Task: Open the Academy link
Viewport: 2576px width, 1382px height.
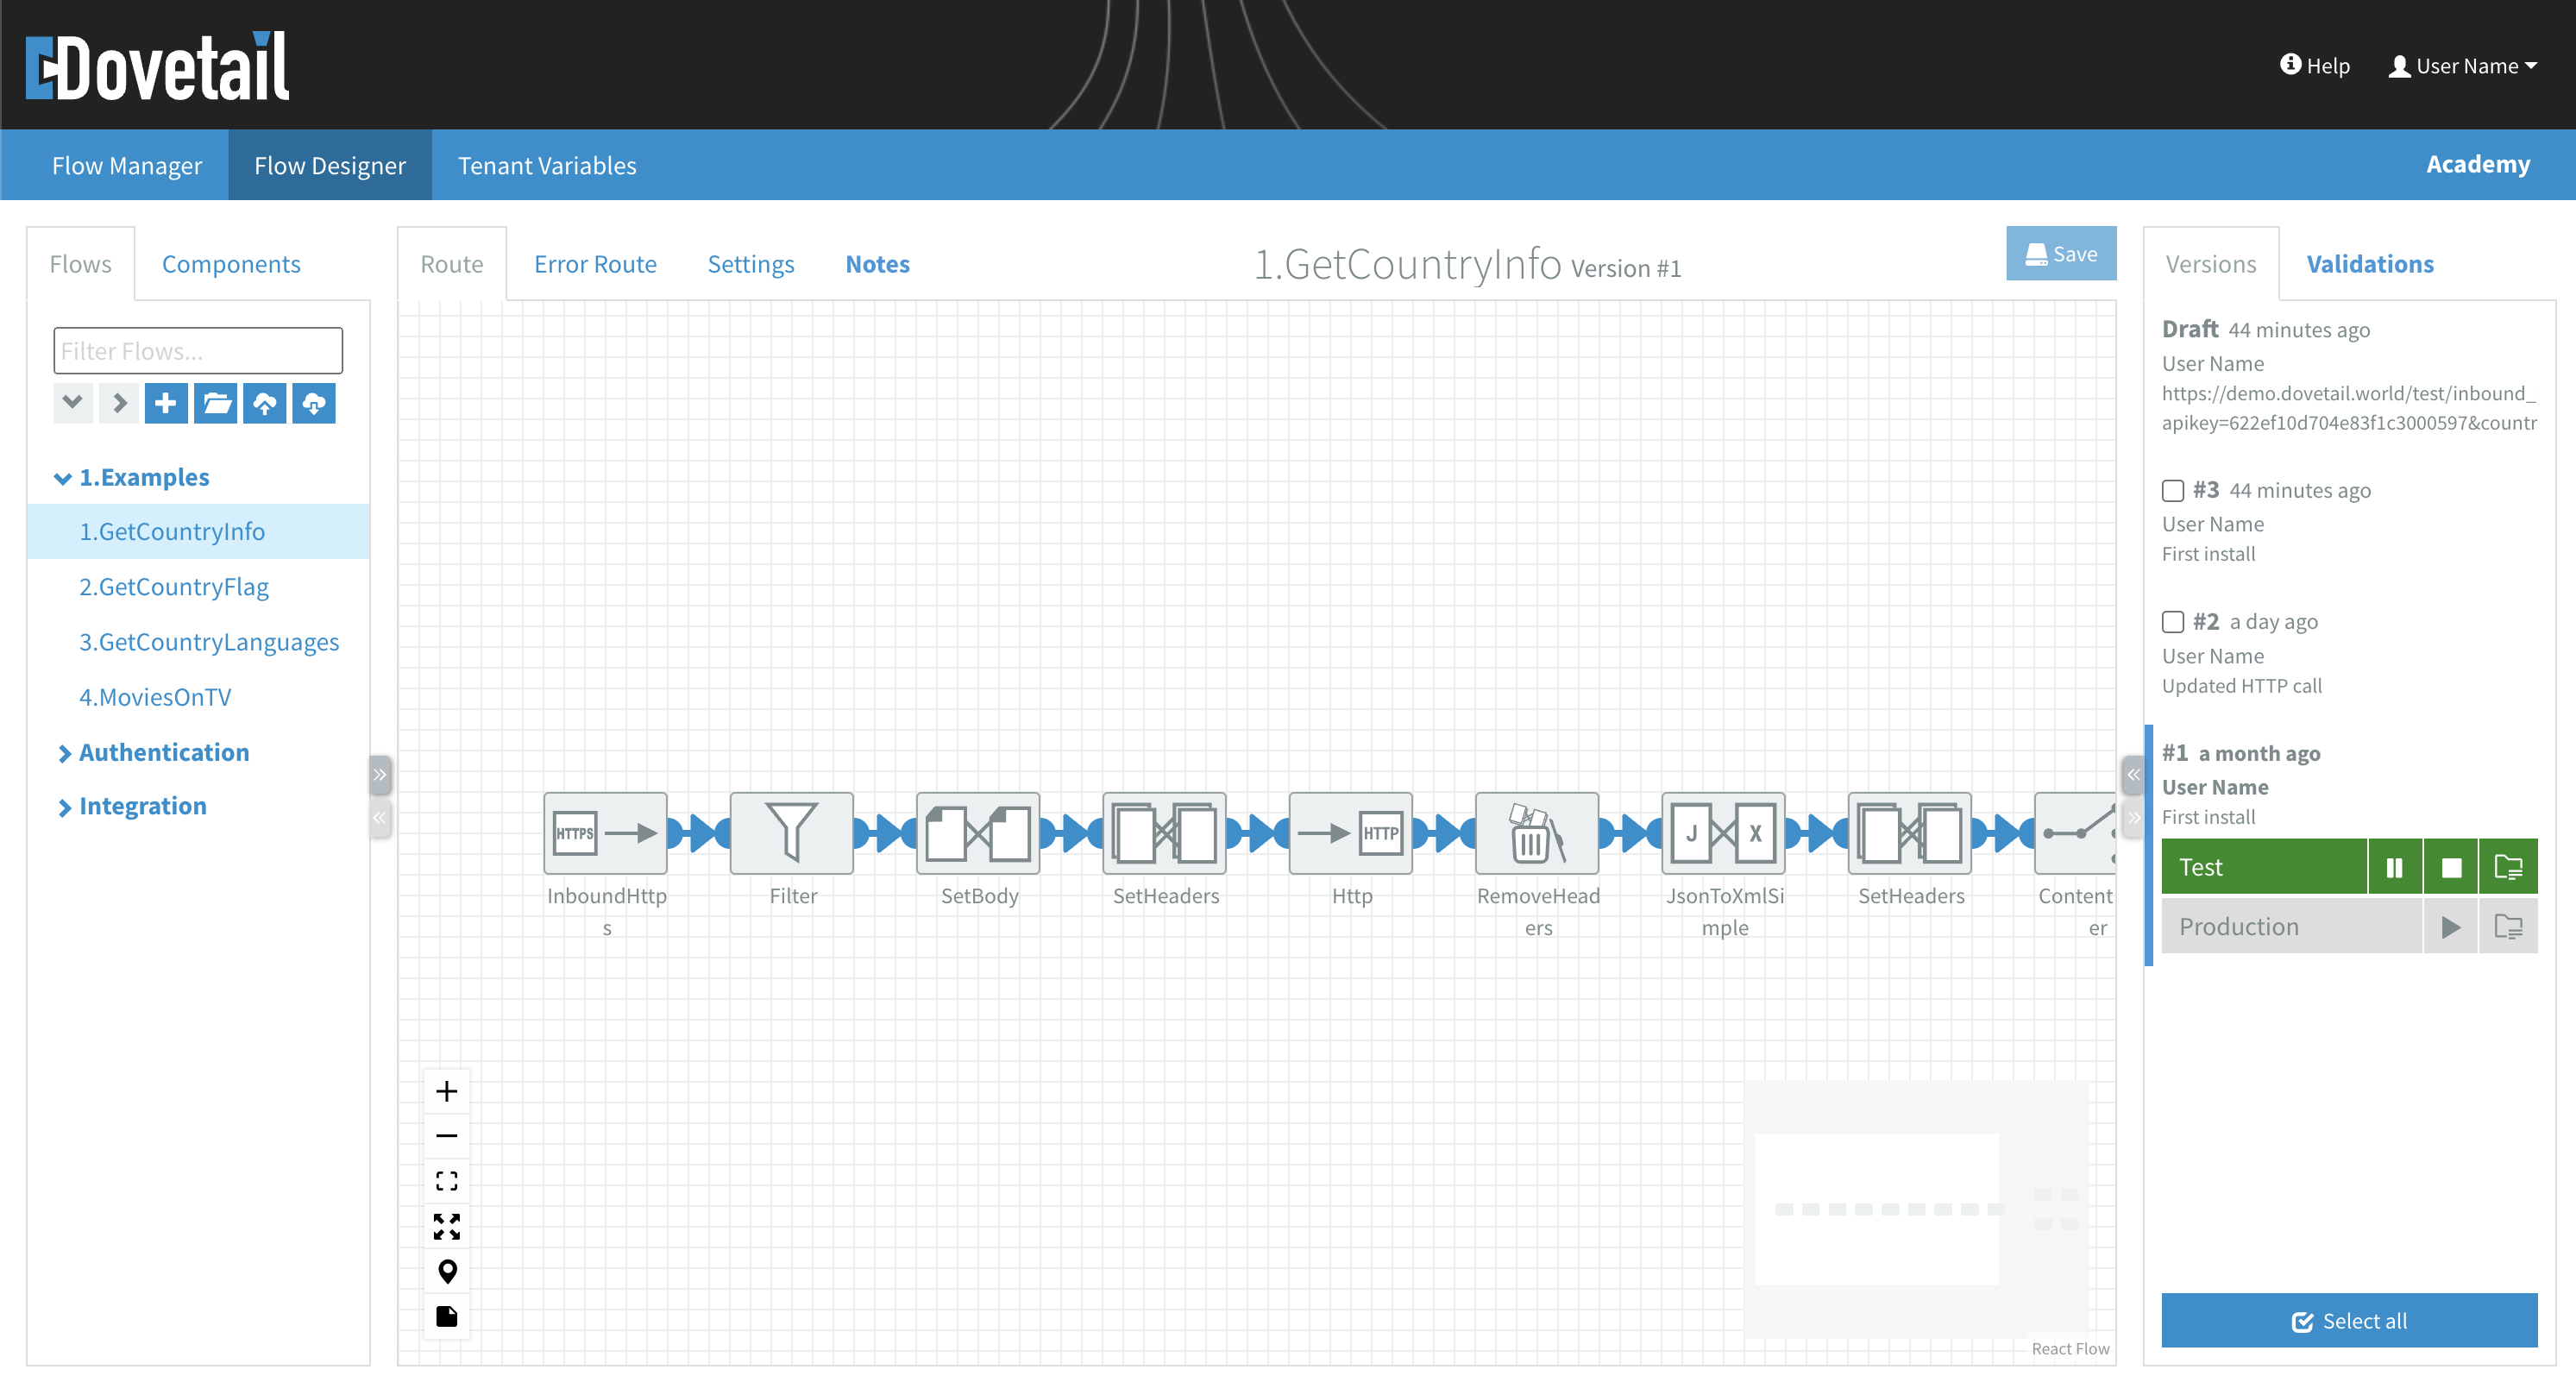Action: tap(2478, 164)
